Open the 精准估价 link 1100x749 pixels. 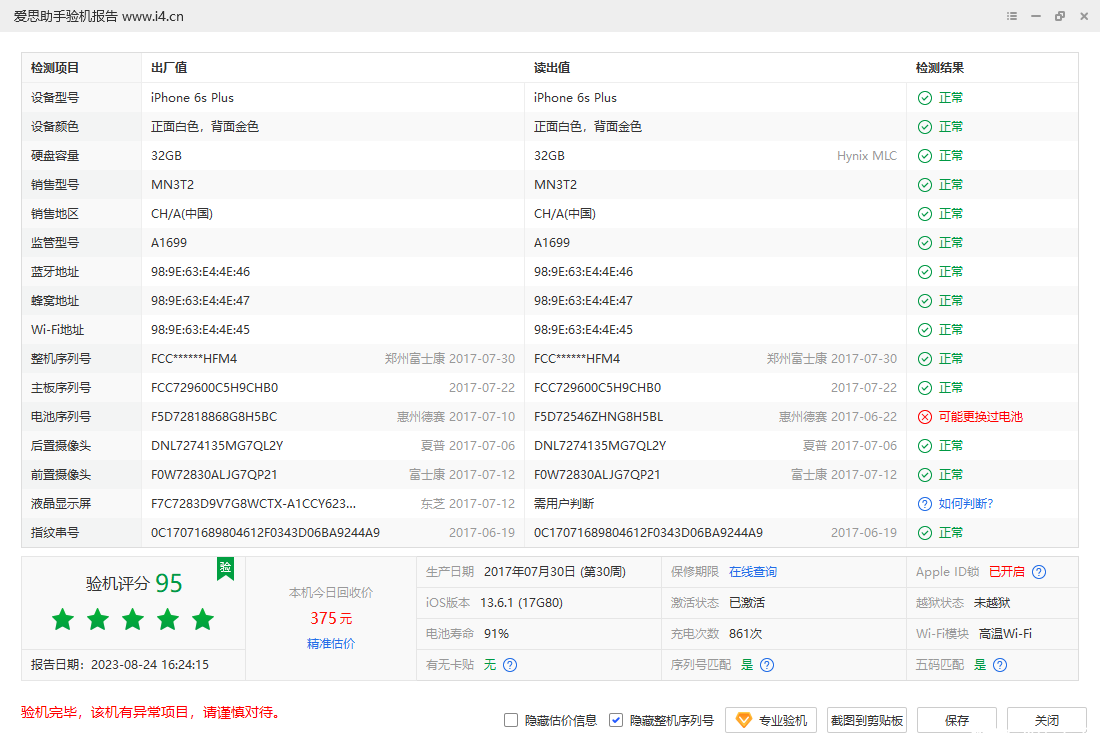[330, 644]
